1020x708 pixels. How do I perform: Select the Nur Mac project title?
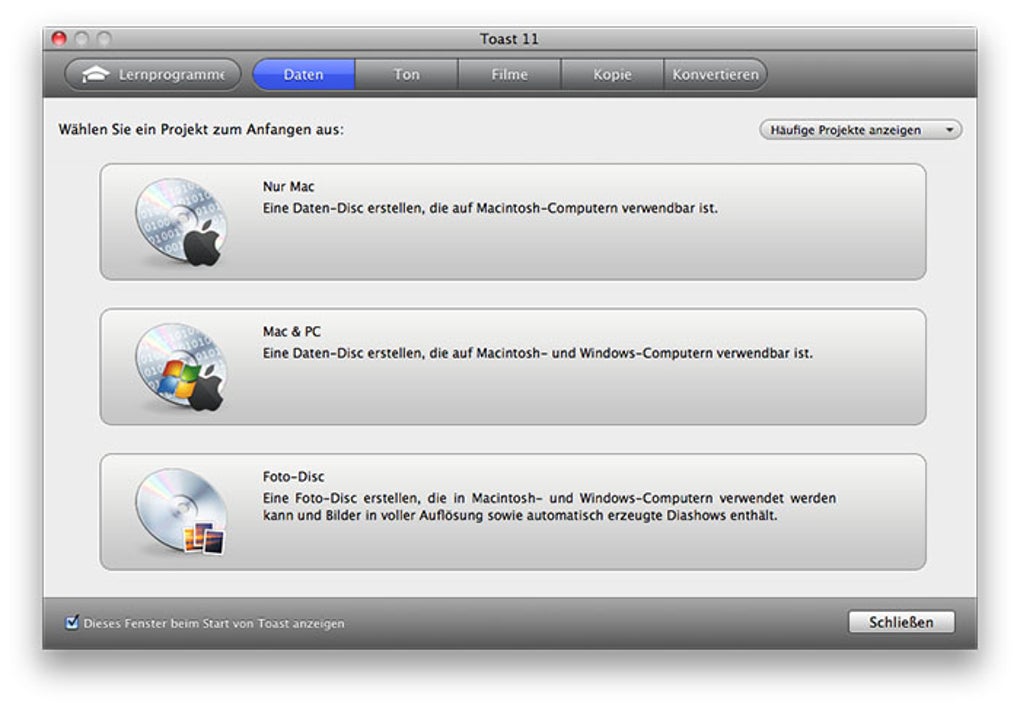click(x=288, y=187)
